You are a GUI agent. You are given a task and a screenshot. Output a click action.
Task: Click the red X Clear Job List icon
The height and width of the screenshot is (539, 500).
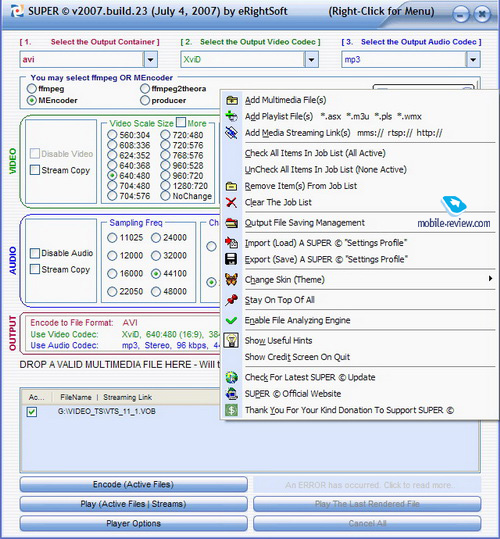[x=232, y=202]
